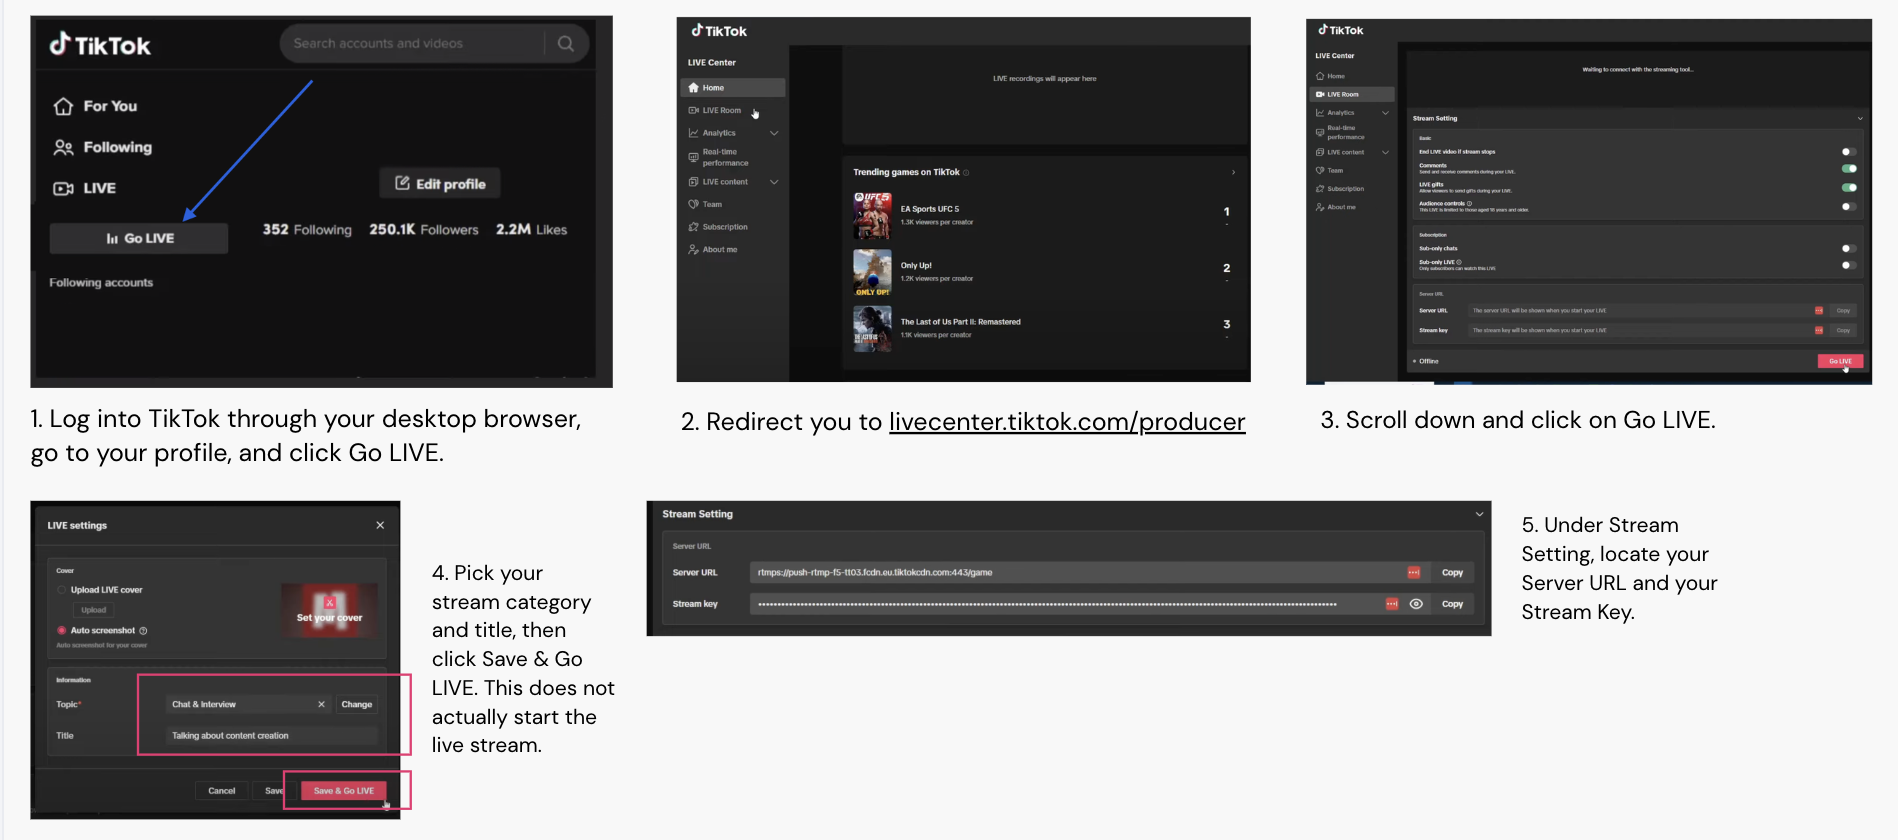Click the red dots icon in step 3 Stream key row
The width and height of the screenshot is (1898, 840).
(1819, 330)
